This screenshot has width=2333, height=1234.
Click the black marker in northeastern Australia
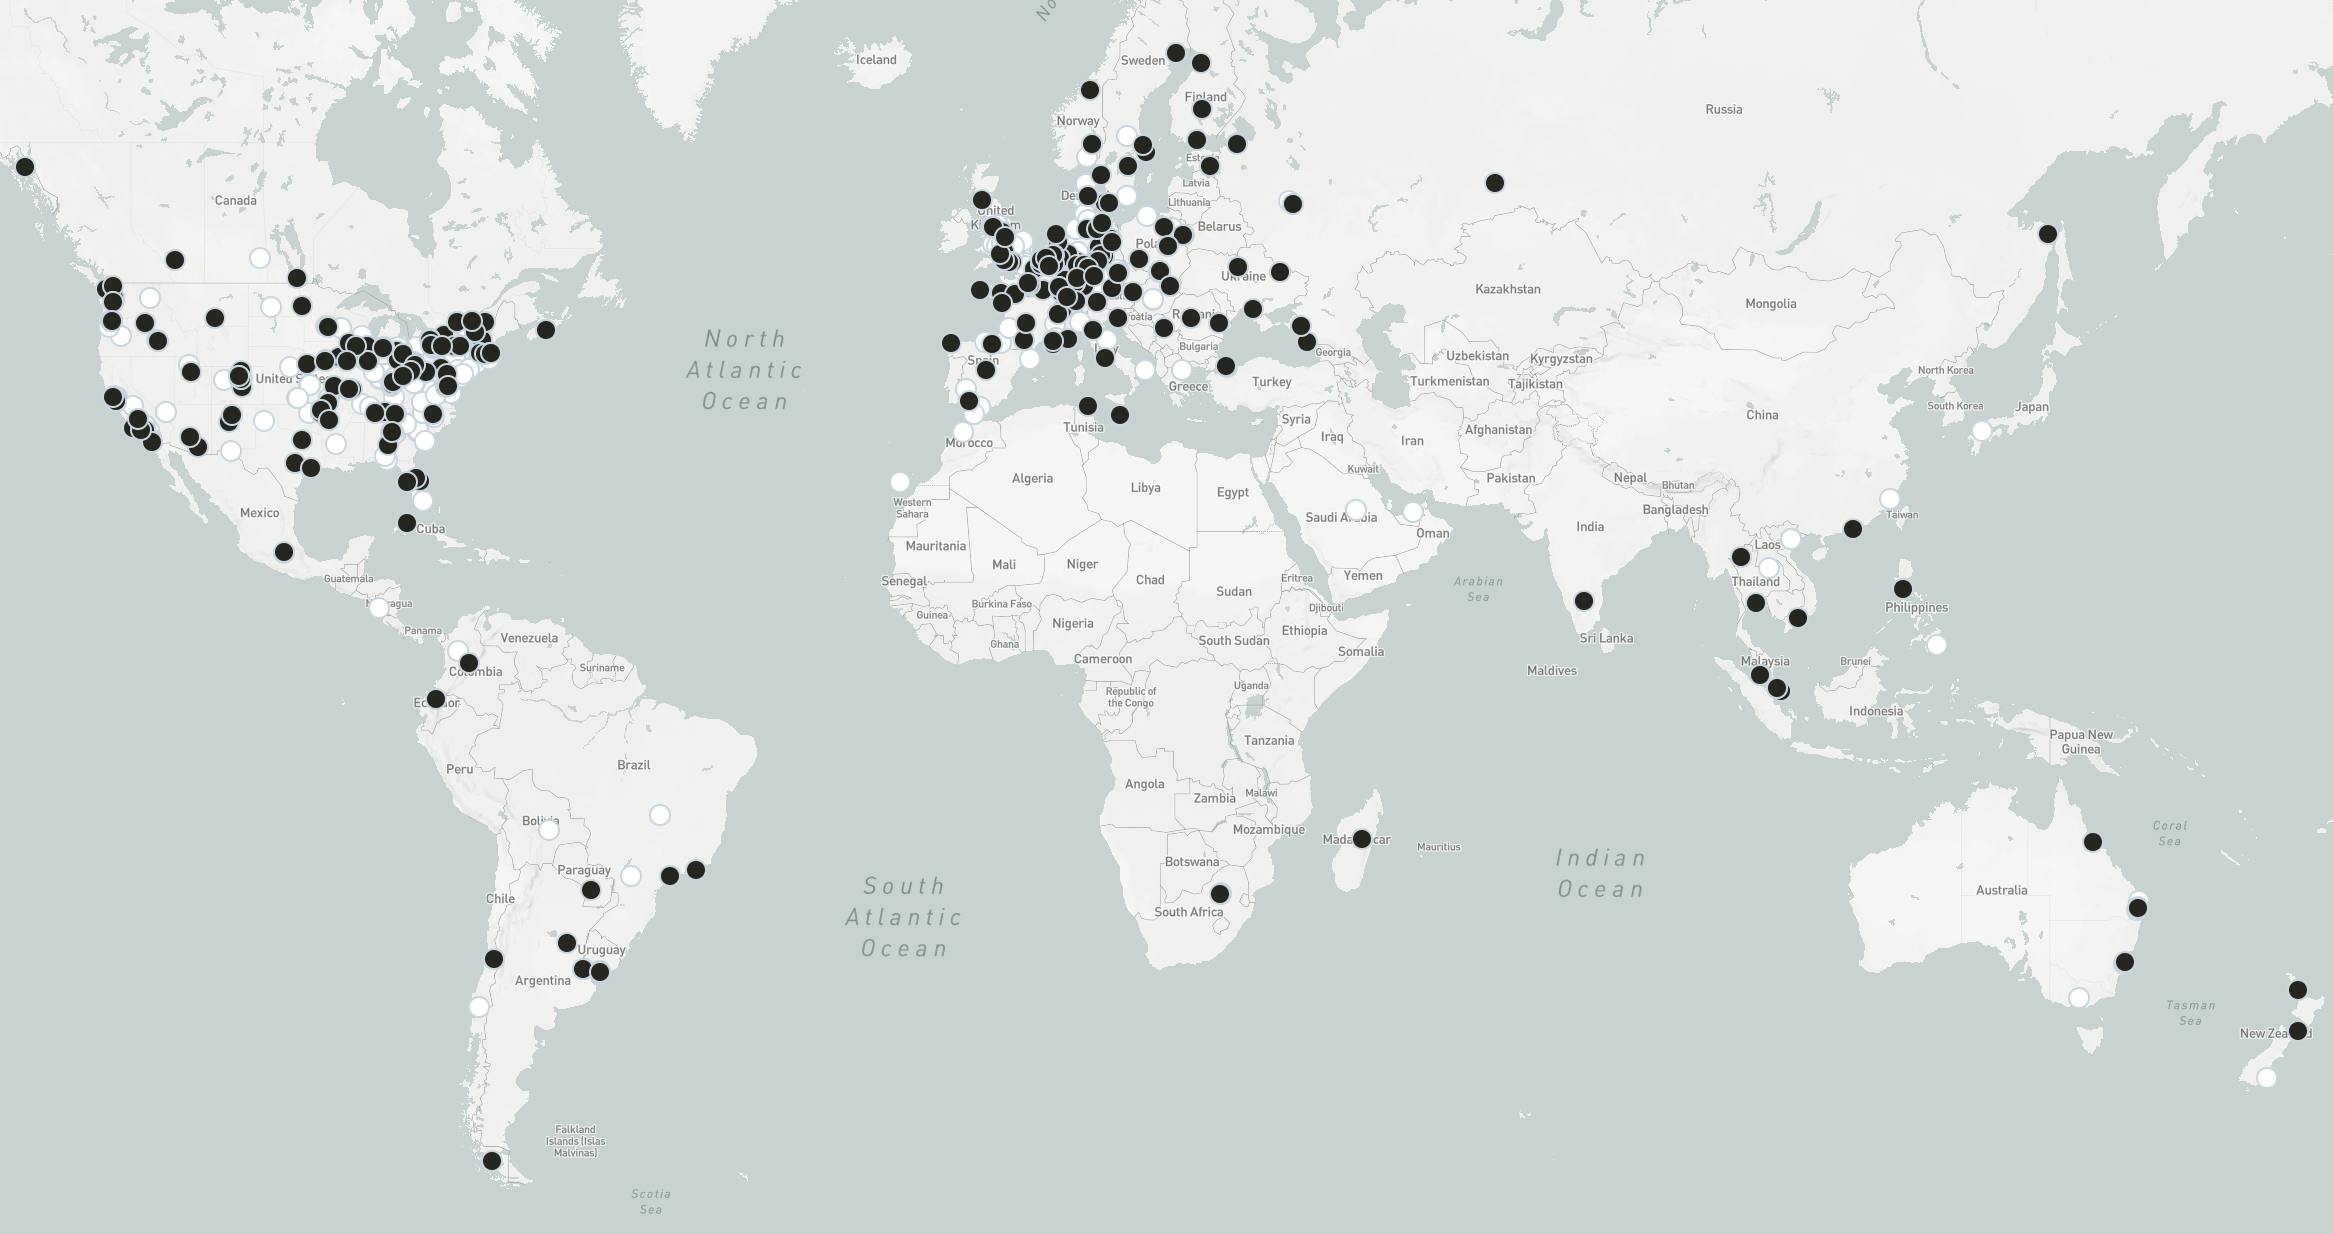(x=2093, y=842)
